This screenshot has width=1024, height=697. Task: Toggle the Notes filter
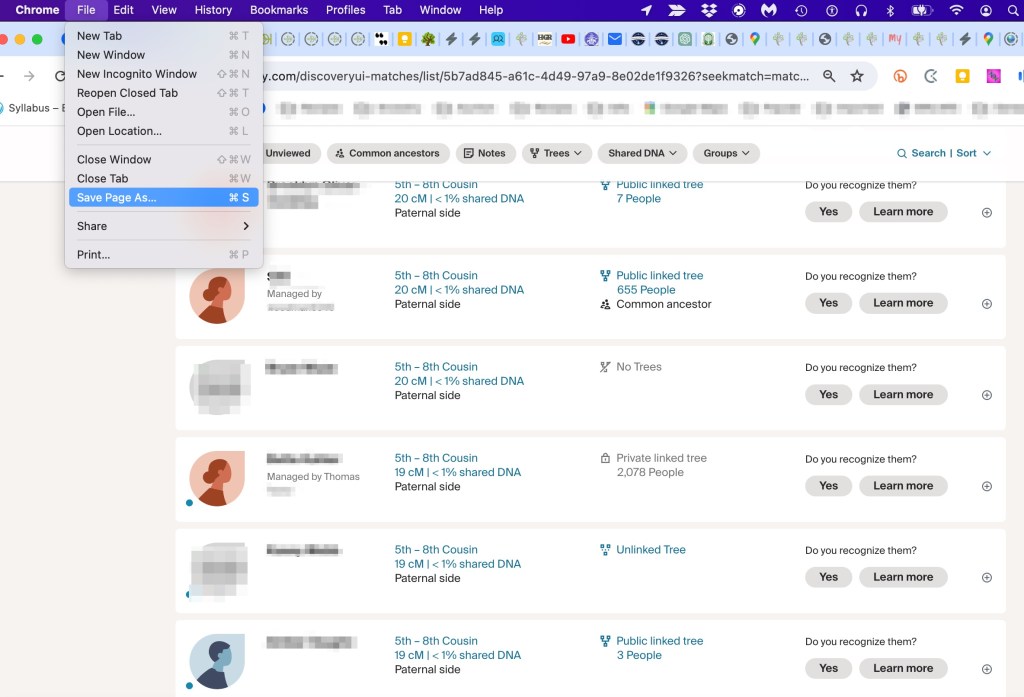tap(485, 153)
